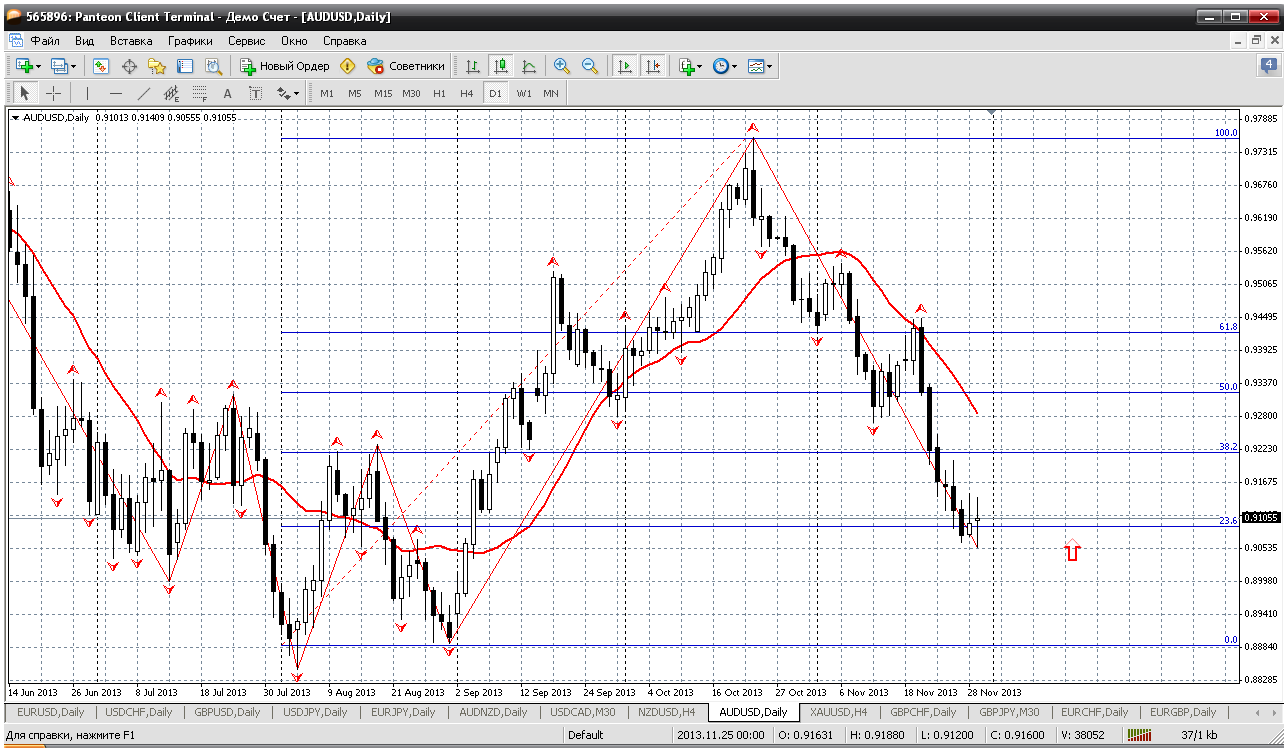The width and height of the screenshot is (1288, 748).
Task: Switch timeframe to H4
Action: 467,93
